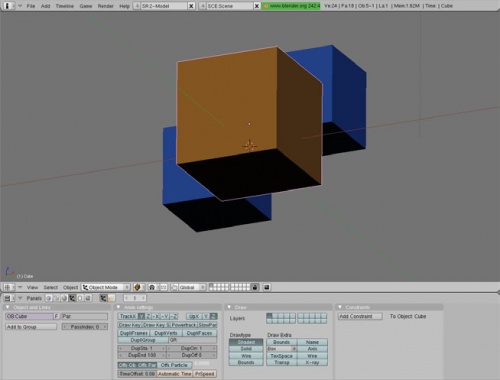The image size is (500, 380).
Task: Click the Add to Group button
Action: (31, 327)
